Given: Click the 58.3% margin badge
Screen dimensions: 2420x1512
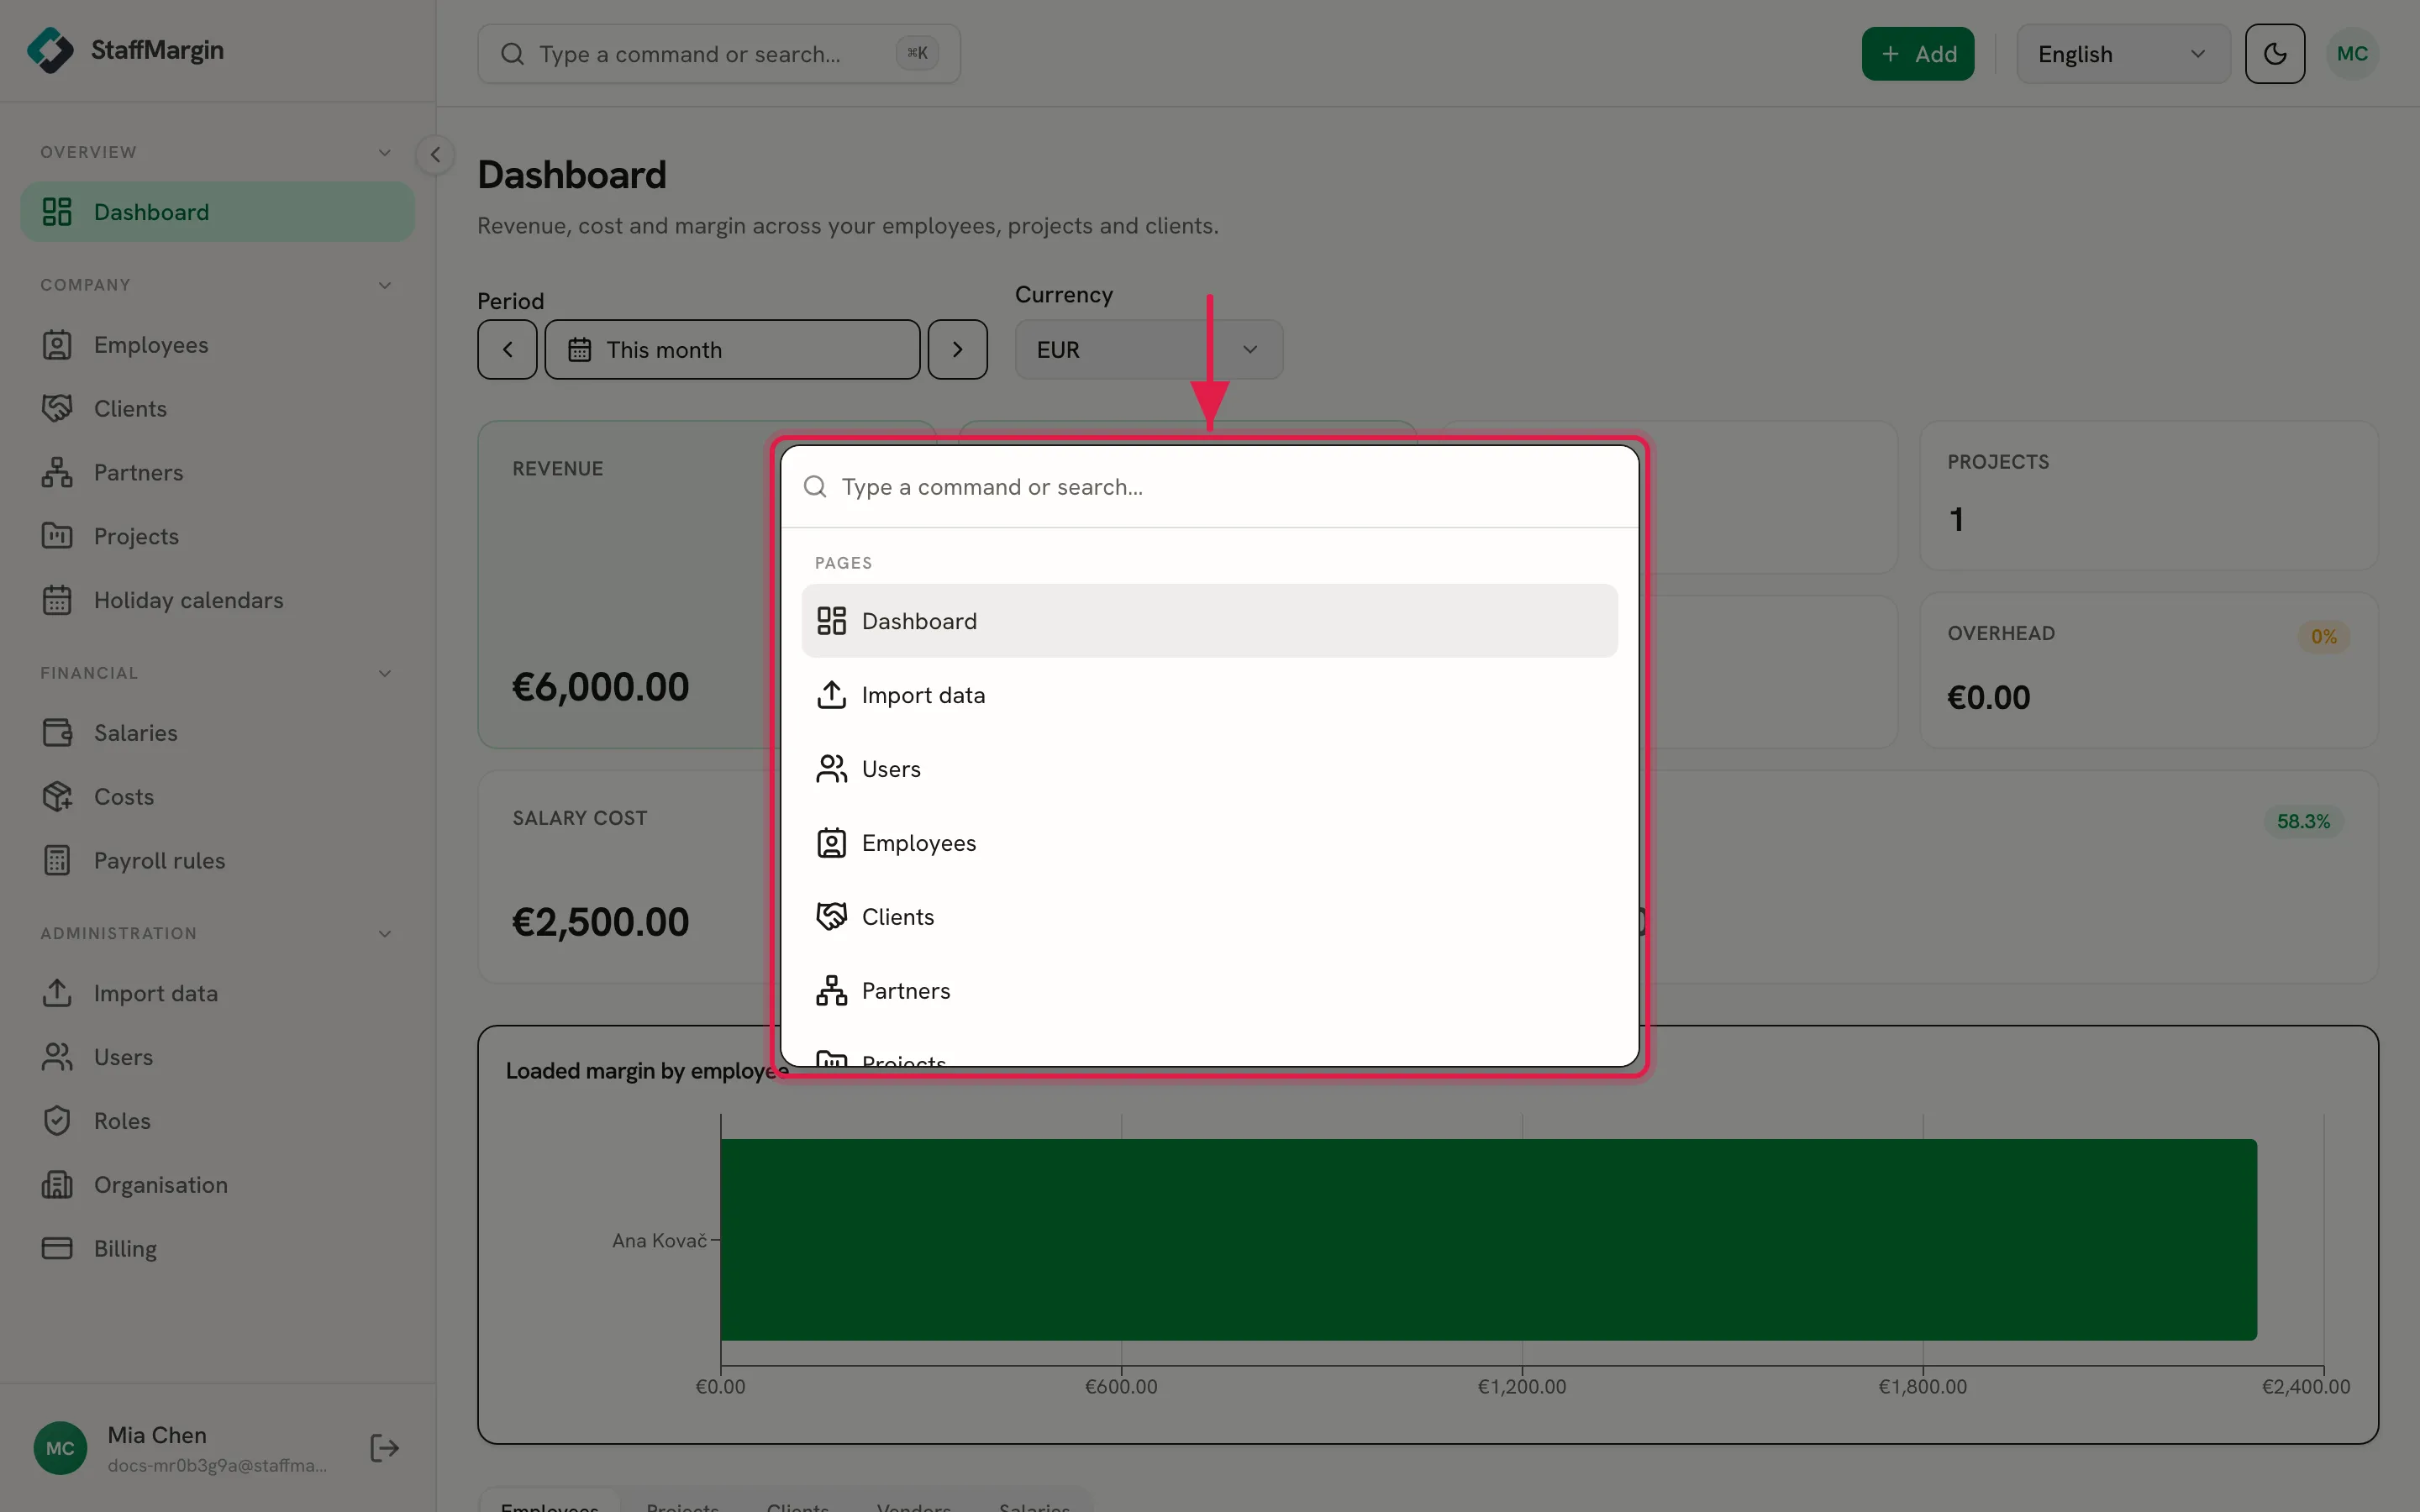Looking at the screenshot, I should click(2303, 822).
